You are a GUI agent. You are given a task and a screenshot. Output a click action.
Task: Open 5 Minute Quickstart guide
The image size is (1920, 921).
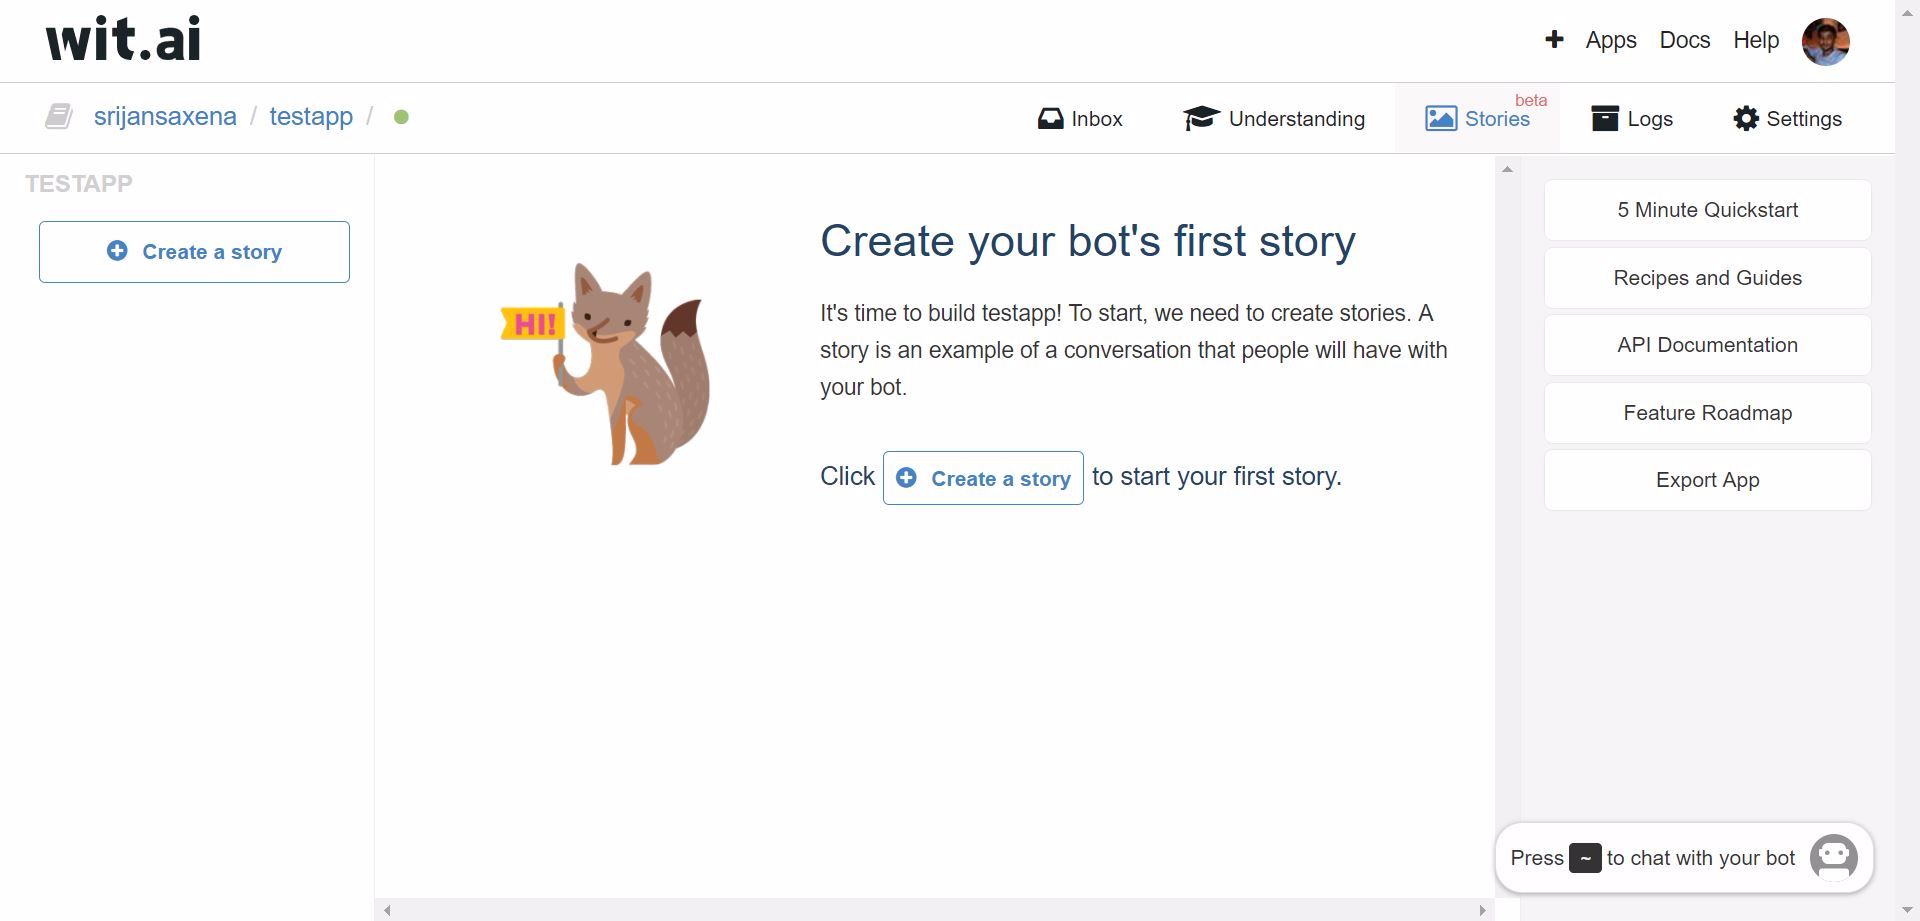pos(1707,210)
